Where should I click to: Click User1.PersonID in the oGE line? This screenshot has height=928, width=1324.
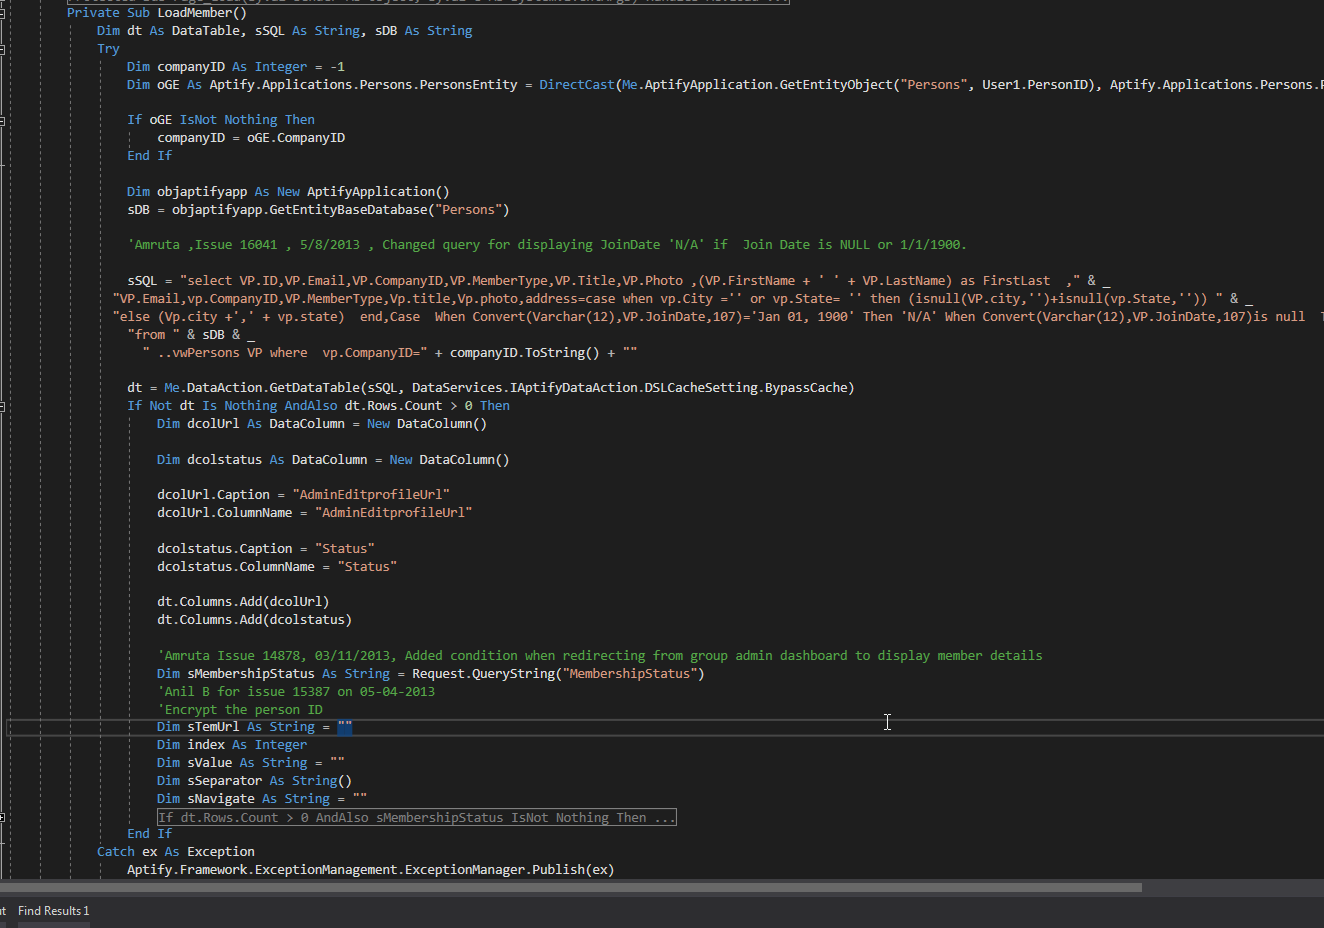pyautogui.click(x=1037, y=85)
